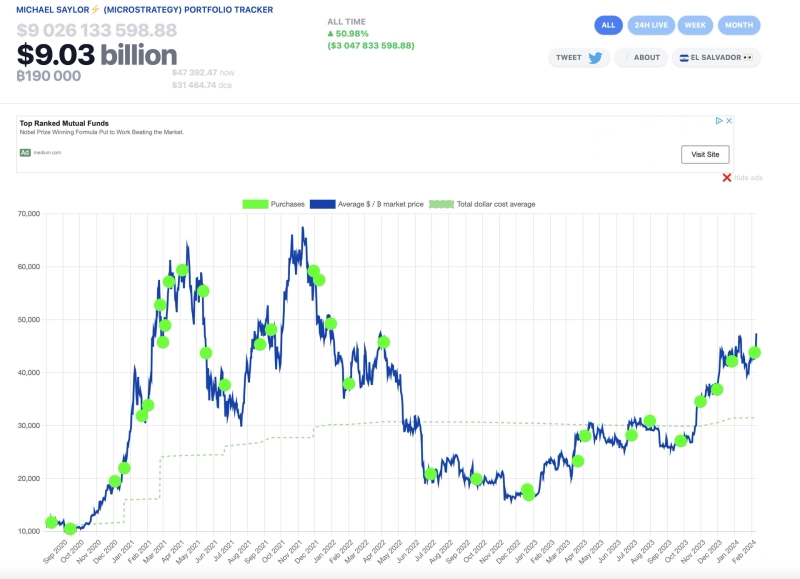The width and height of the screenshot is (800, 579).
Task: Click the blue market price legend swatch
Action: coord(323,204)
